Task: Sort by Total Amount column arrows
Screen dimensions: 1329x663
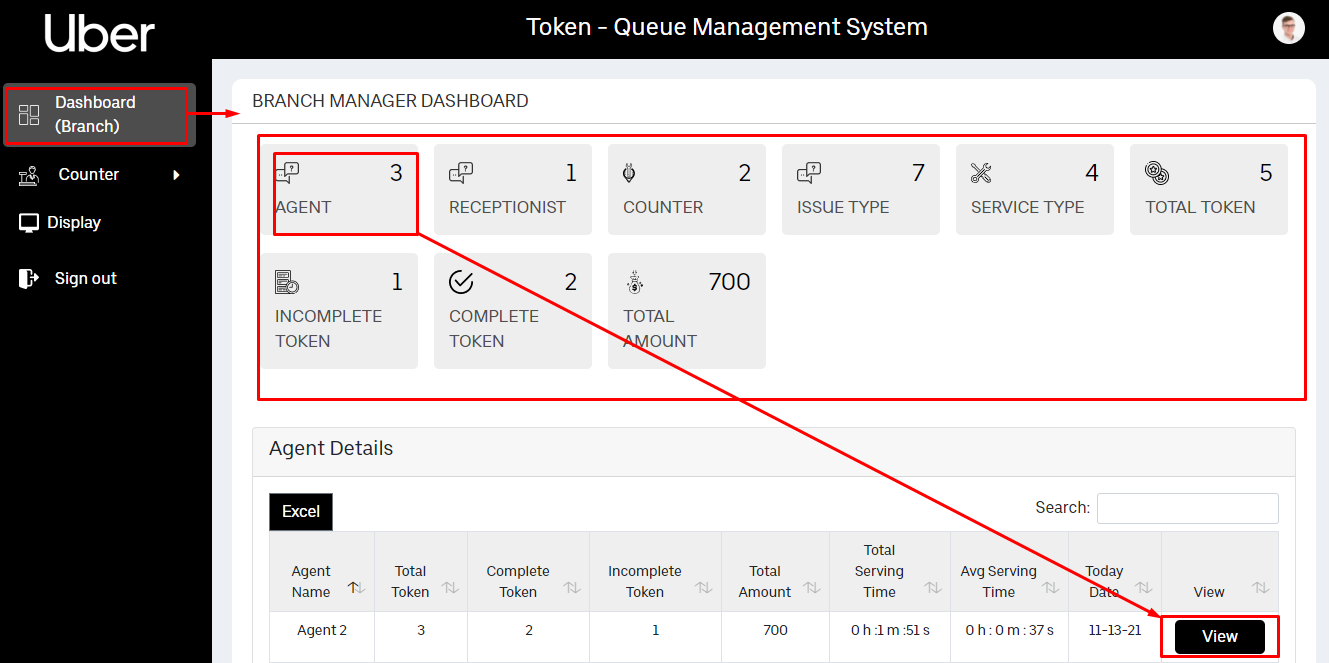Action: [812, 588]
